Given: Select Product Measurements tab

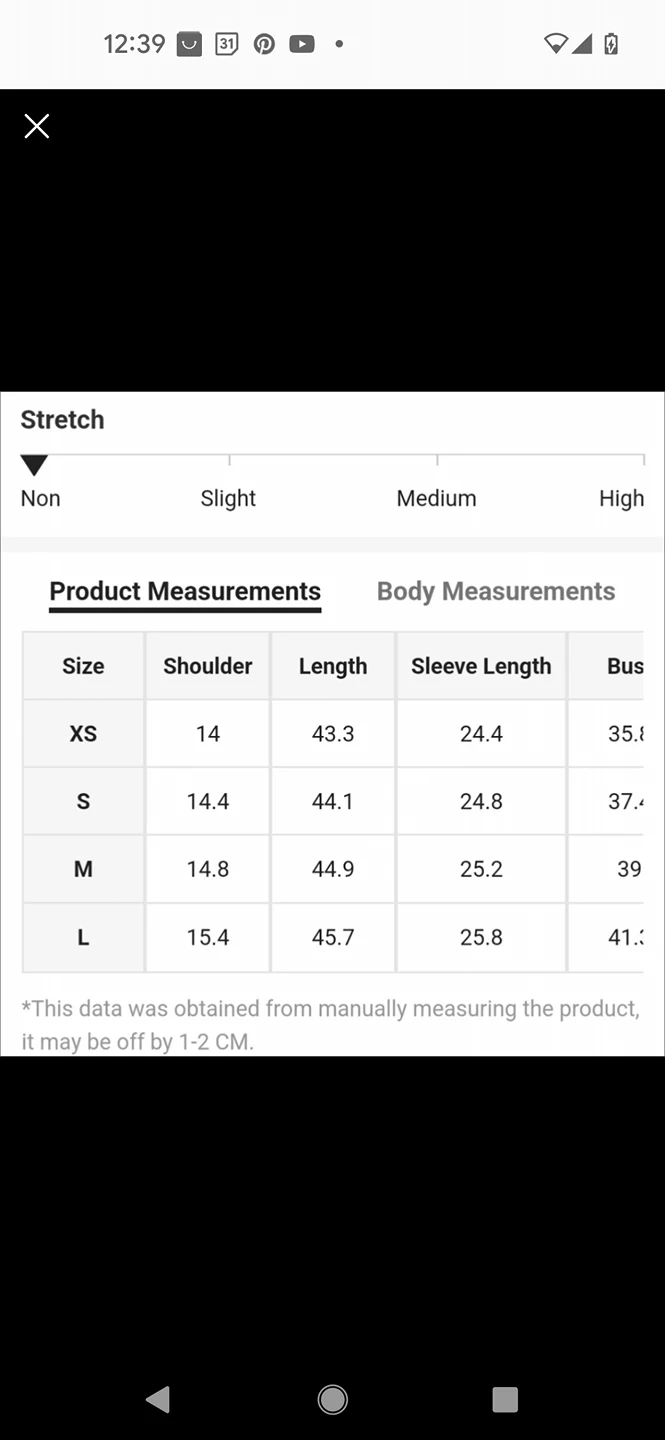Looking at the screenshot, I should (x=185, y=591).
